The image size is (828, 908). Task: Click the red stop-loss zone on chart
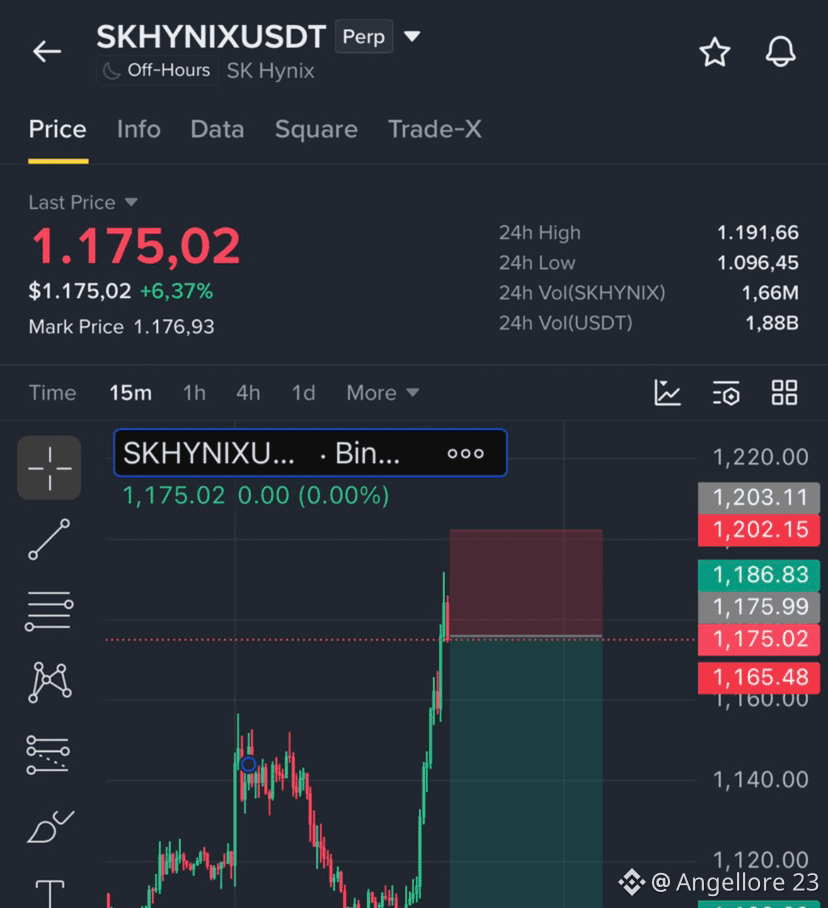click(526, 583)
